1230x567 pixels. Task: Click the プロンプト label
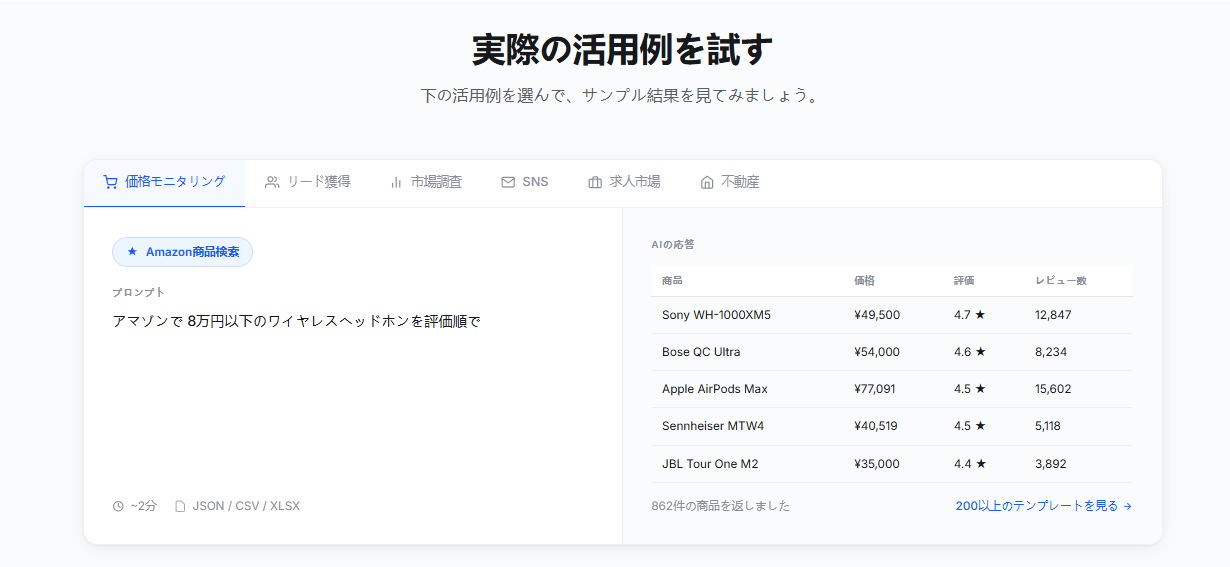point(139,292)
